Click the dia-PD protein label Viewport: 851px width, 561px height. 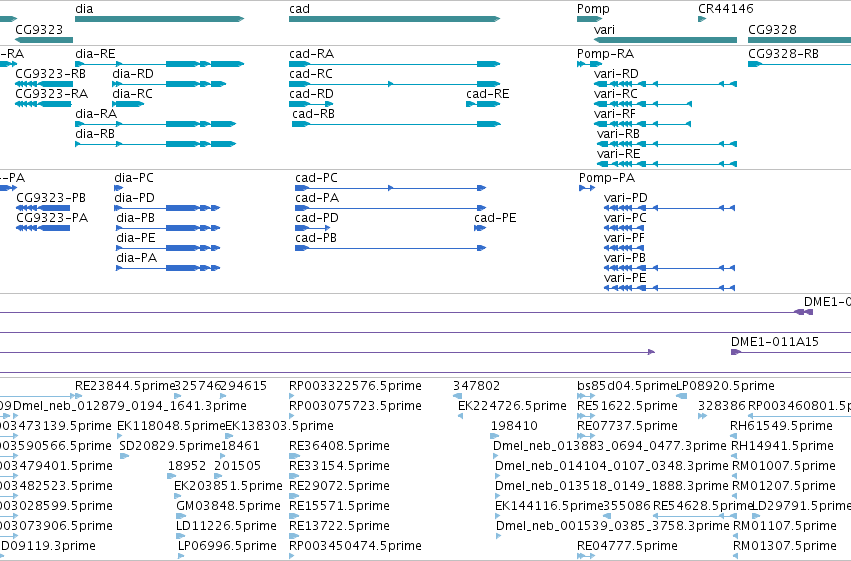135,198
